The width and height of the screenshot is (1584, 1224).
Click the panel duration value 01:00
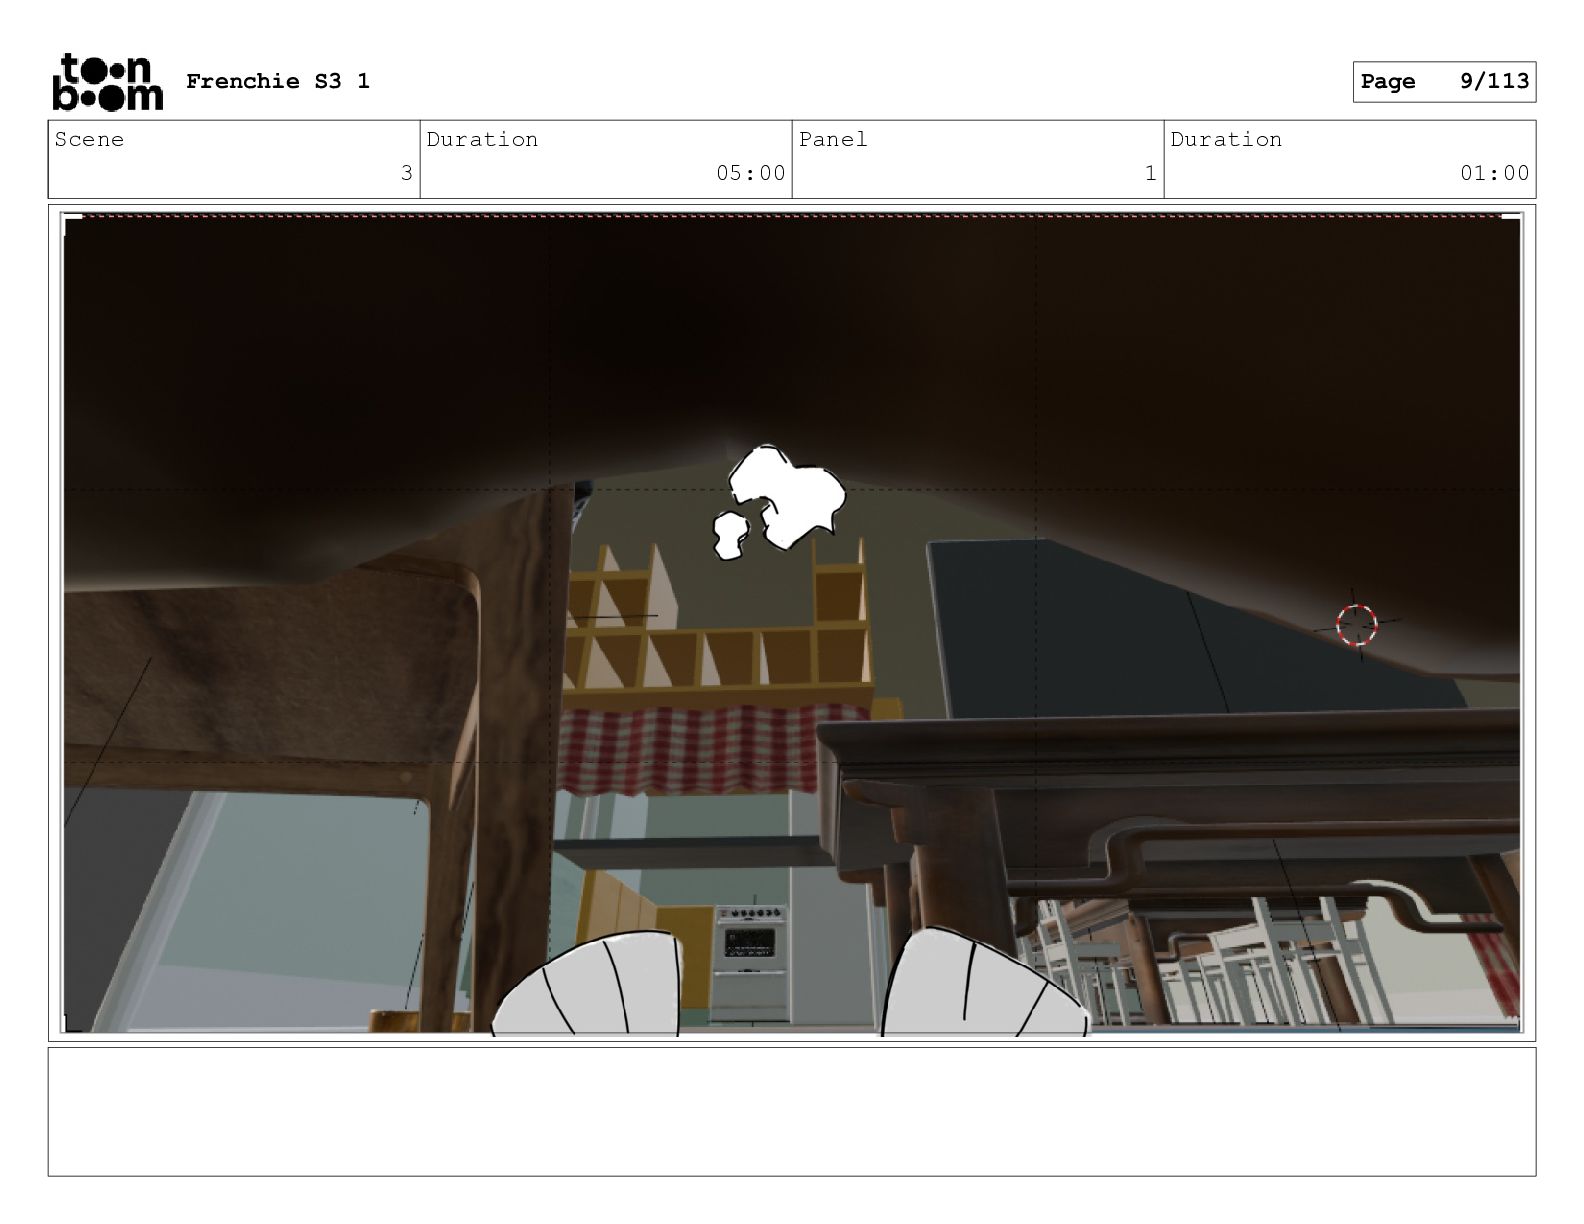[1495, 173]
